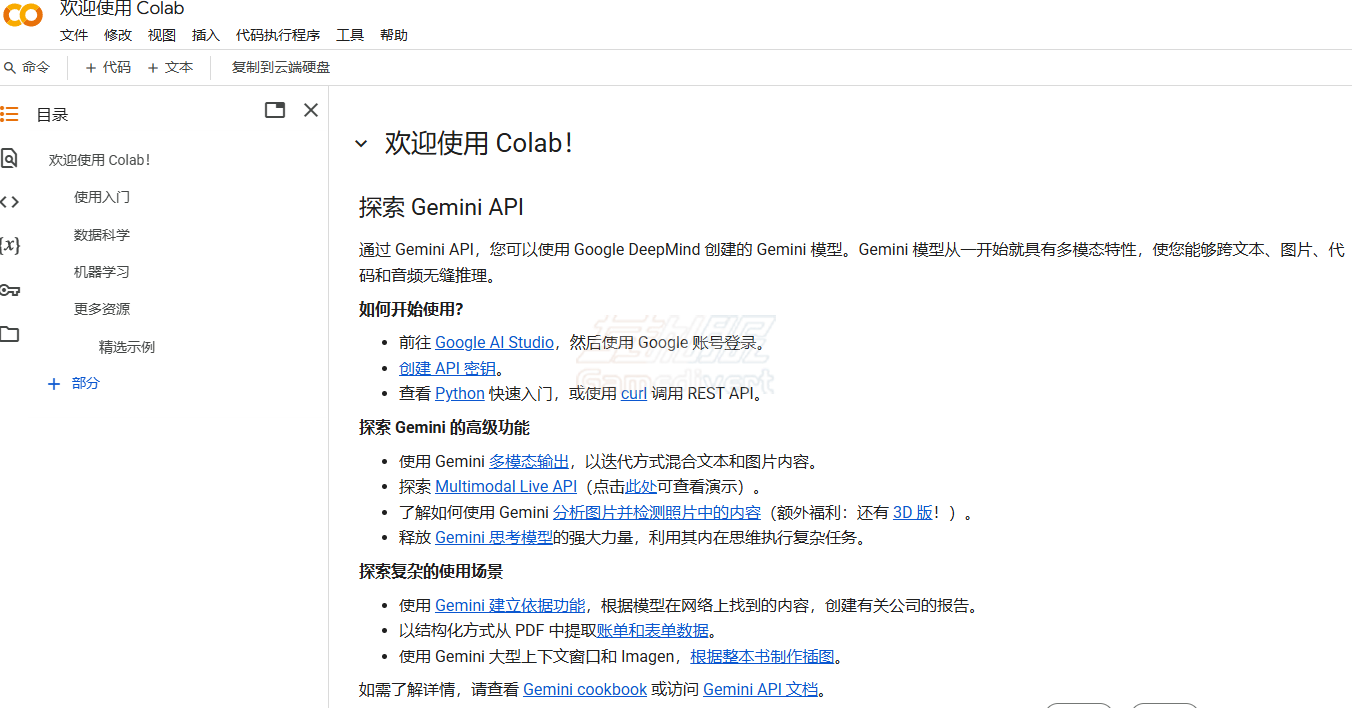Open the Gemini cookbook link

[x=585, y=689]
